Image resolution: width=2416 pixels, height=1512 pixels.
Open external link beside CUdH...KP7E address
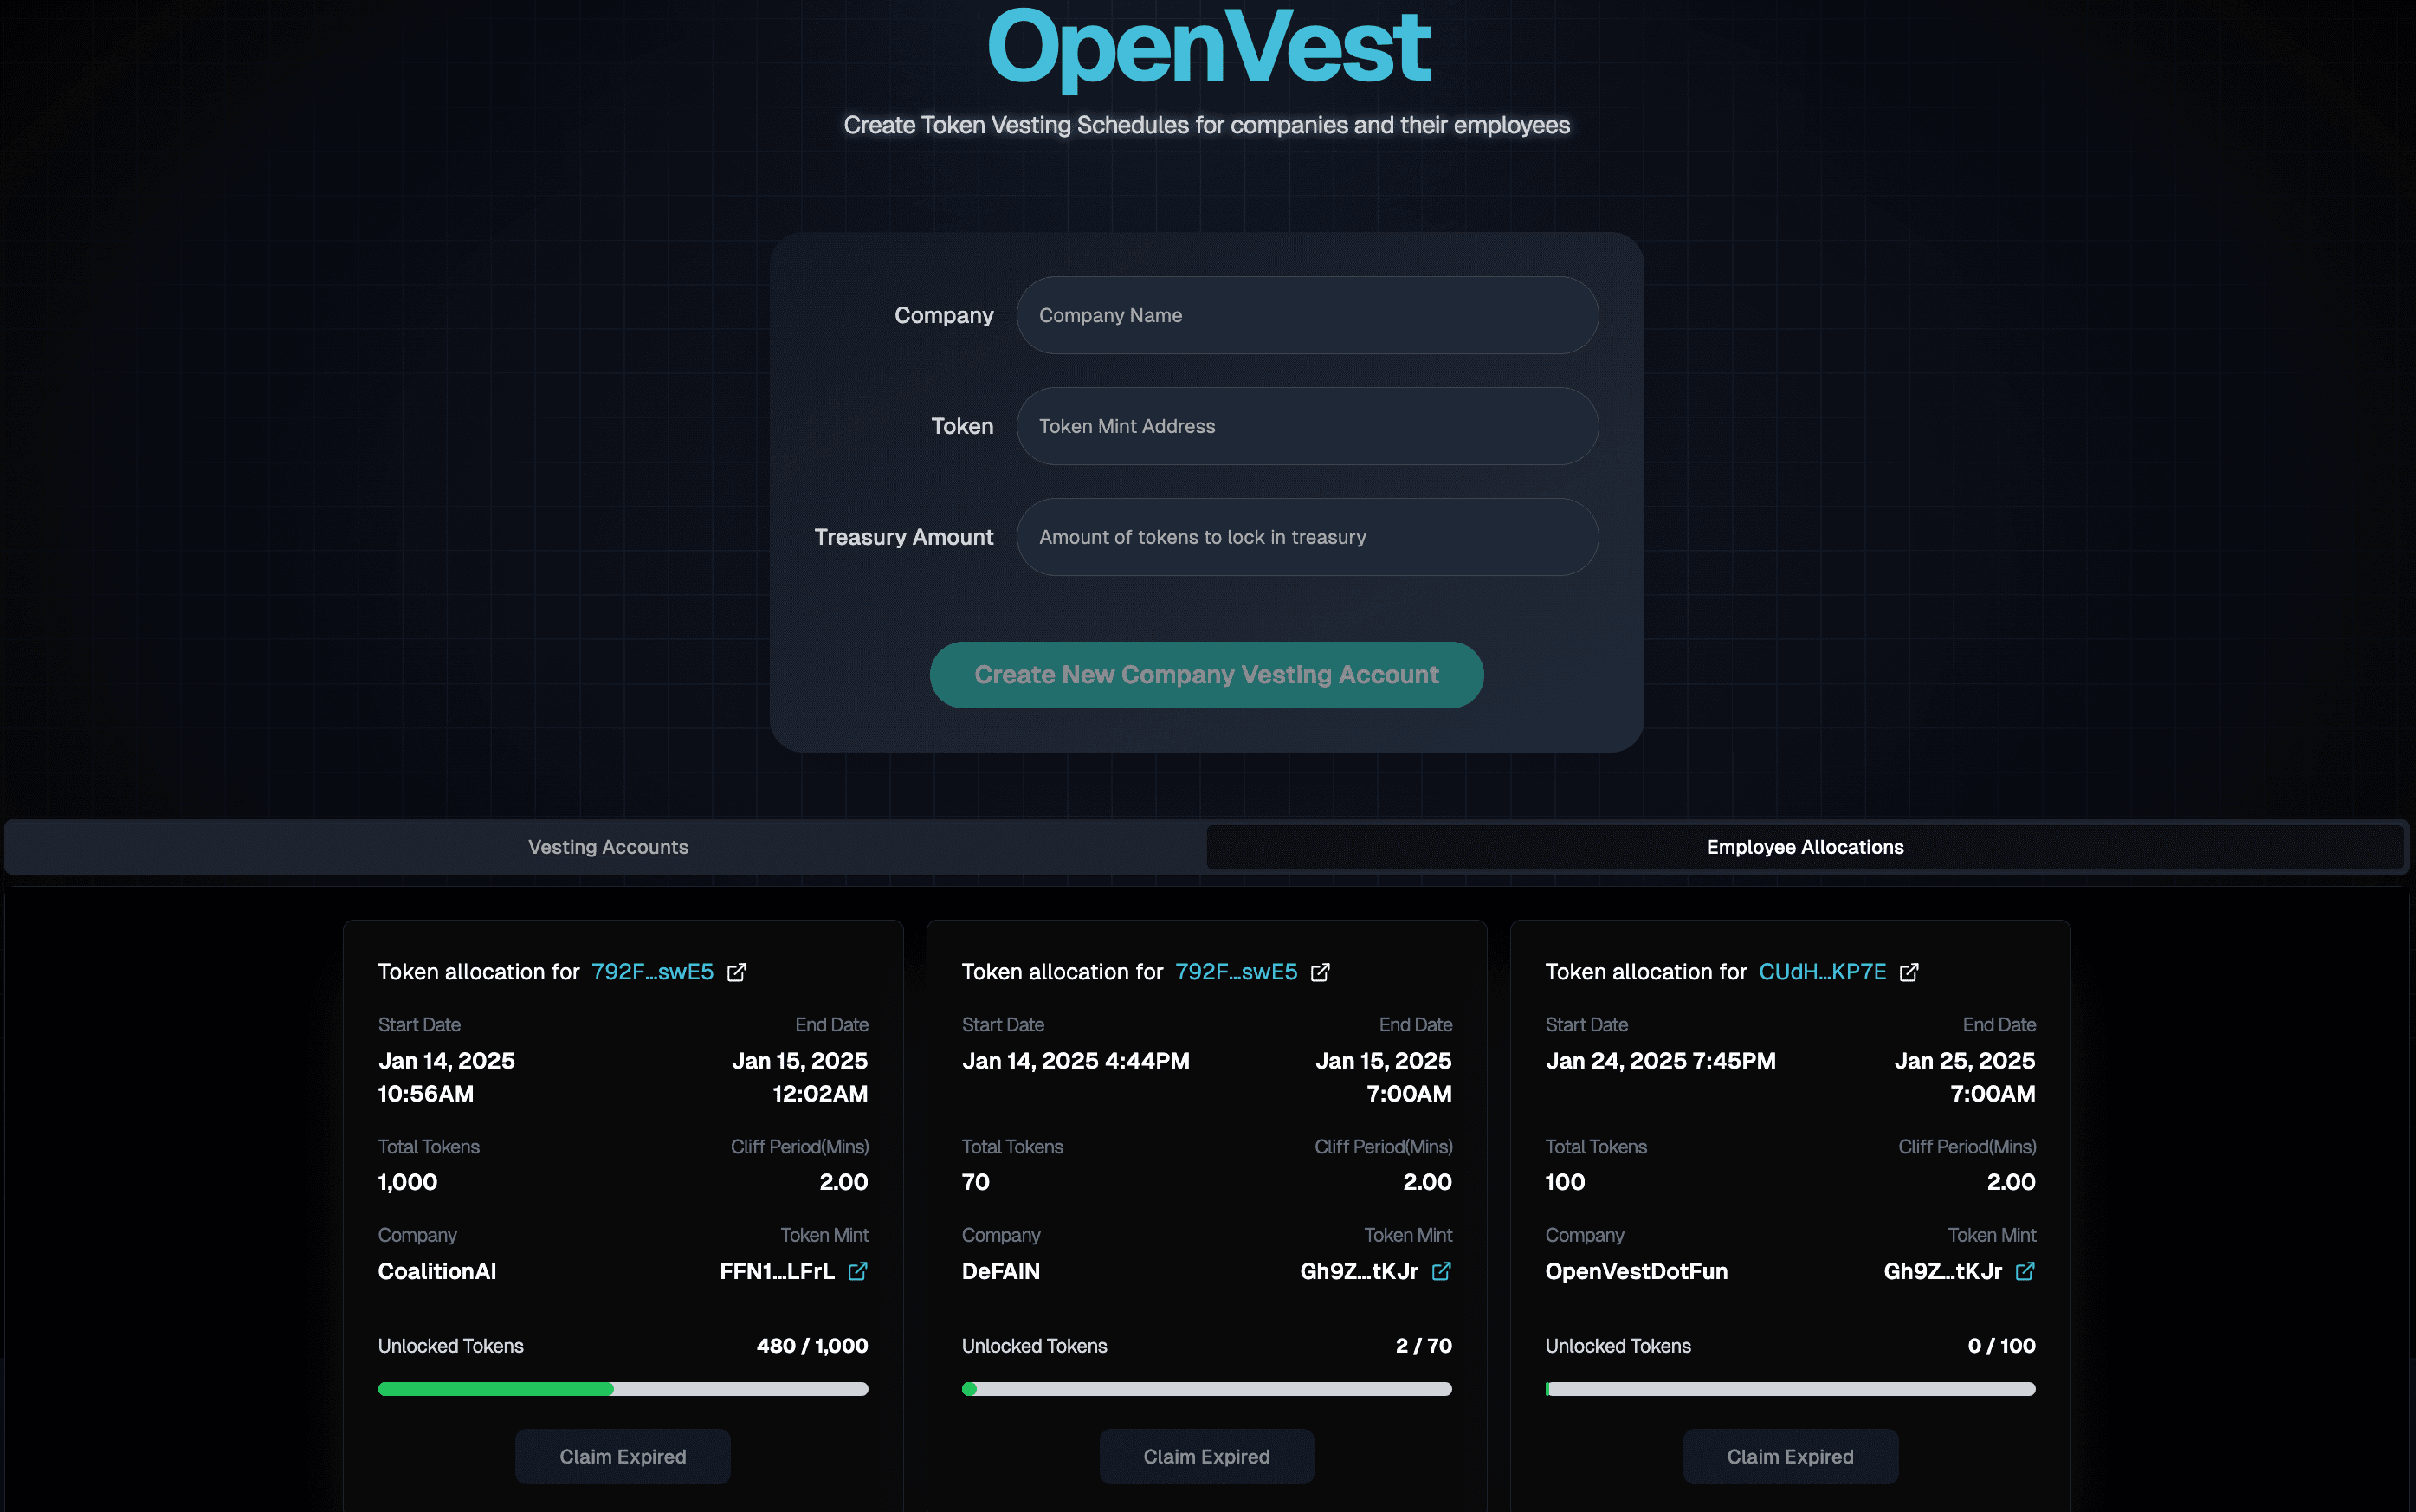tap(1908, 971)
